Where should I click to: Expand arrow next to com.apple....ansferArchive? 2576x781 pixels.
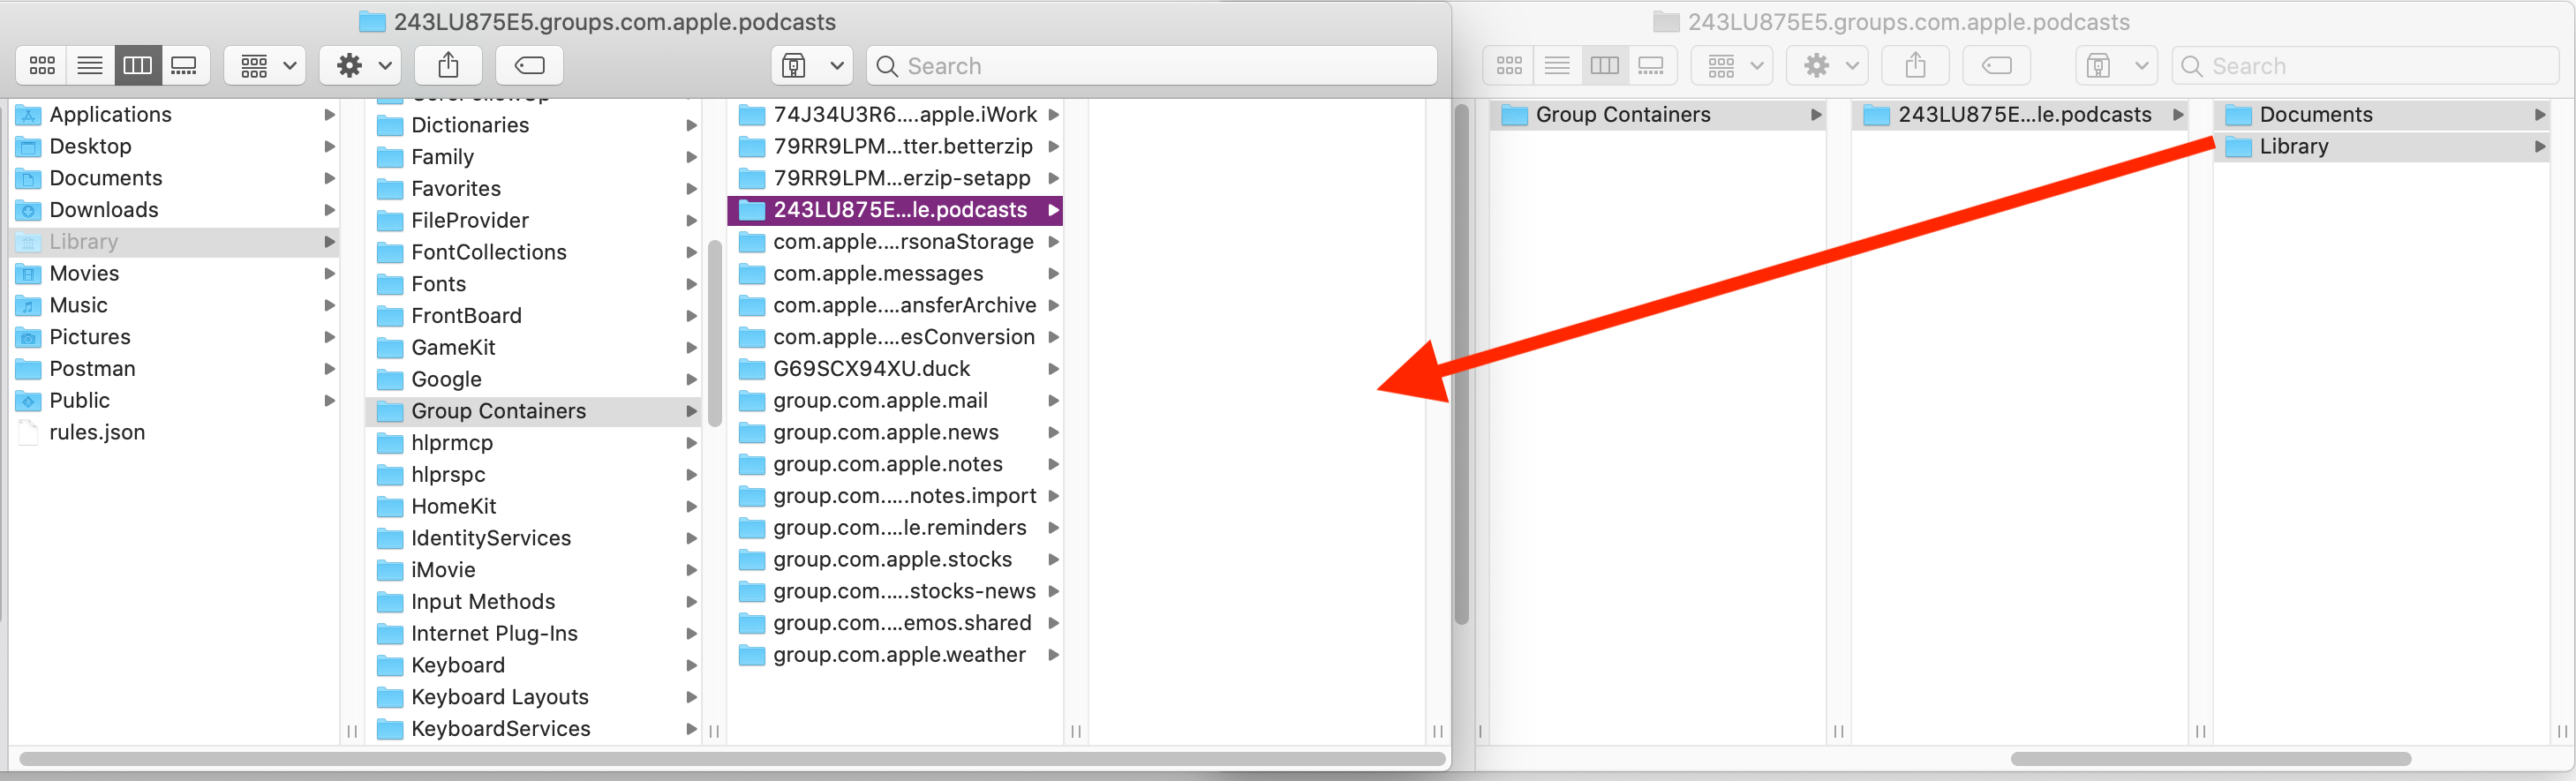coord(1053,305)
